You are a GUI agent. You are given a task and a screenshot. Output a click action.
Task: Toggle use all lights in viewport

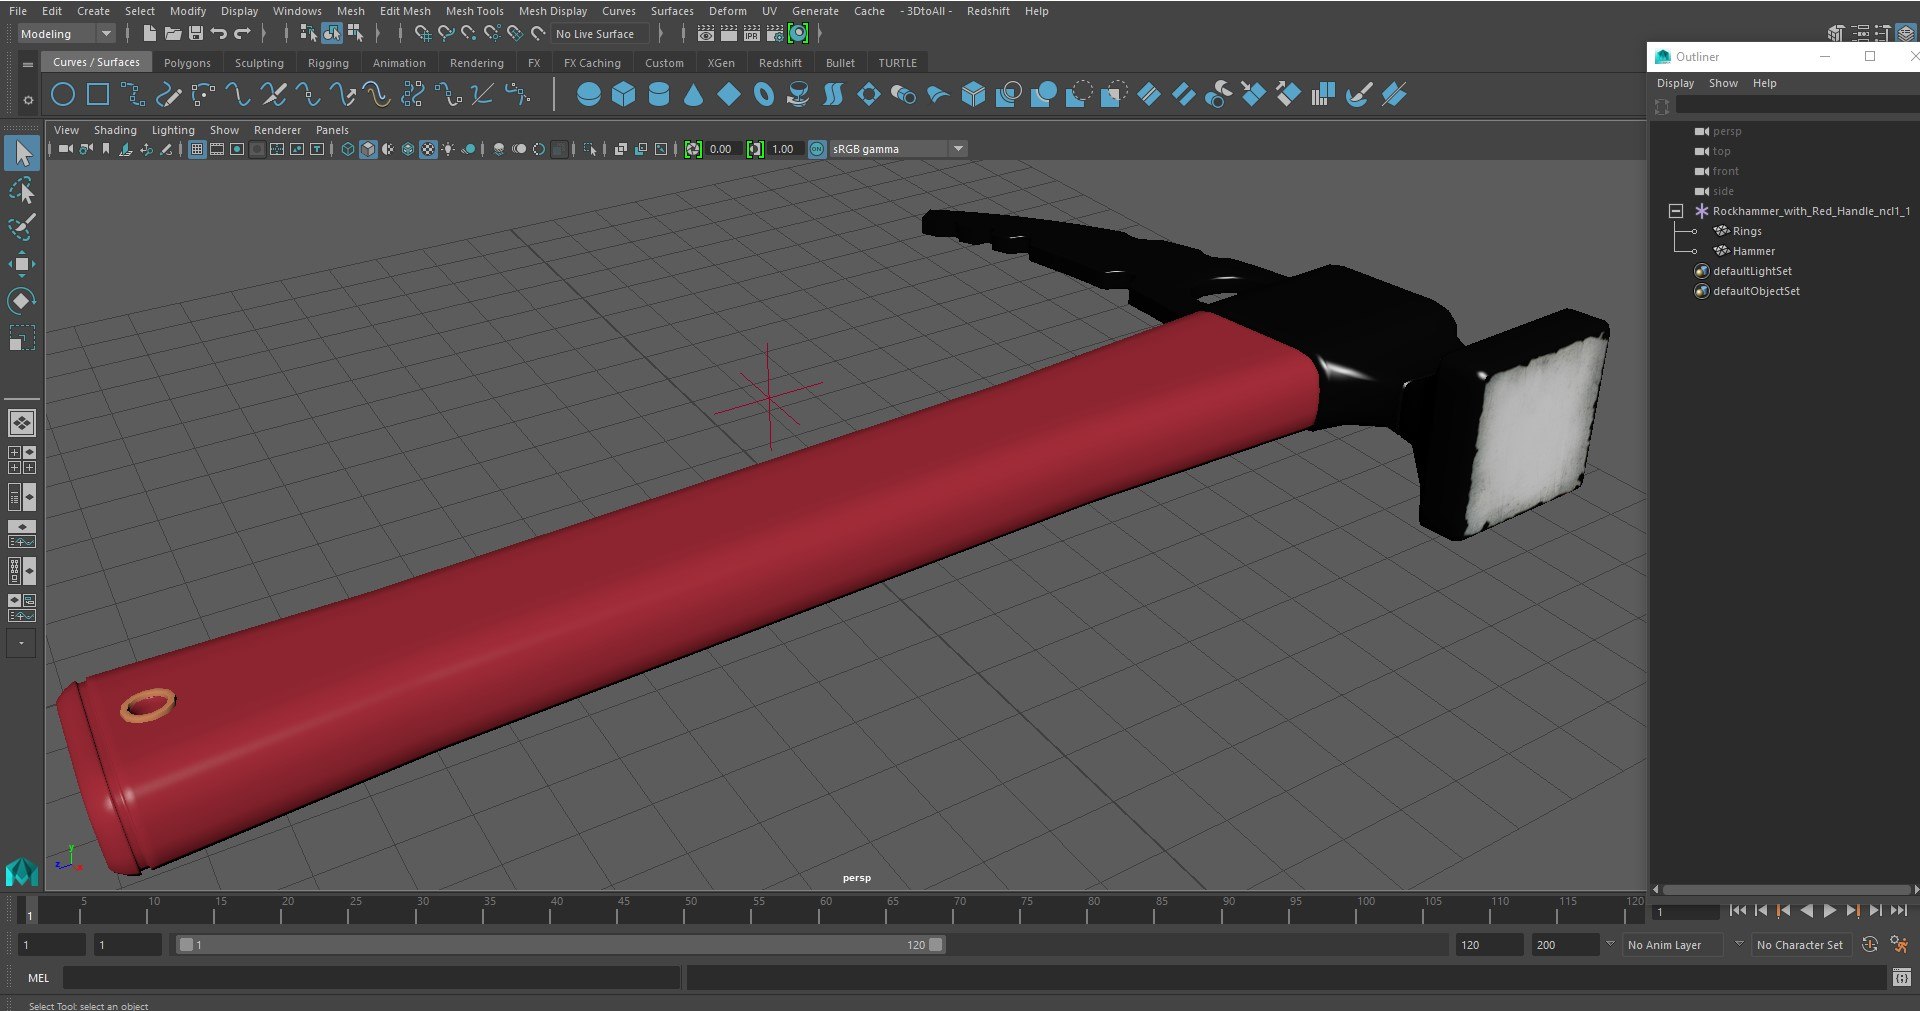click(x=448, y=149)
